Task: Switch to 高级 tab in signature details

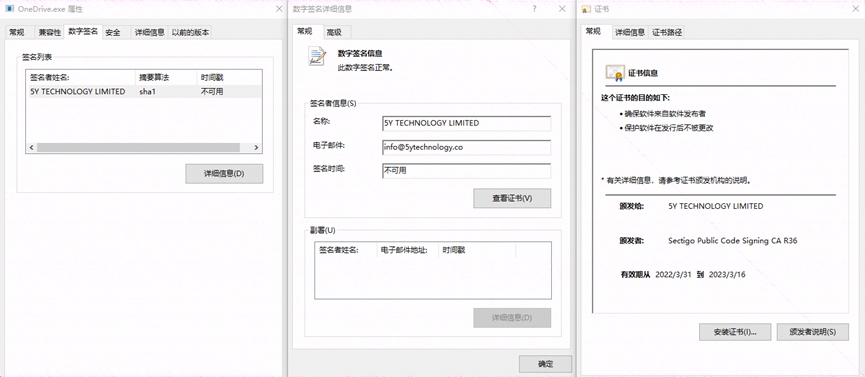Action: pos(334,33)
